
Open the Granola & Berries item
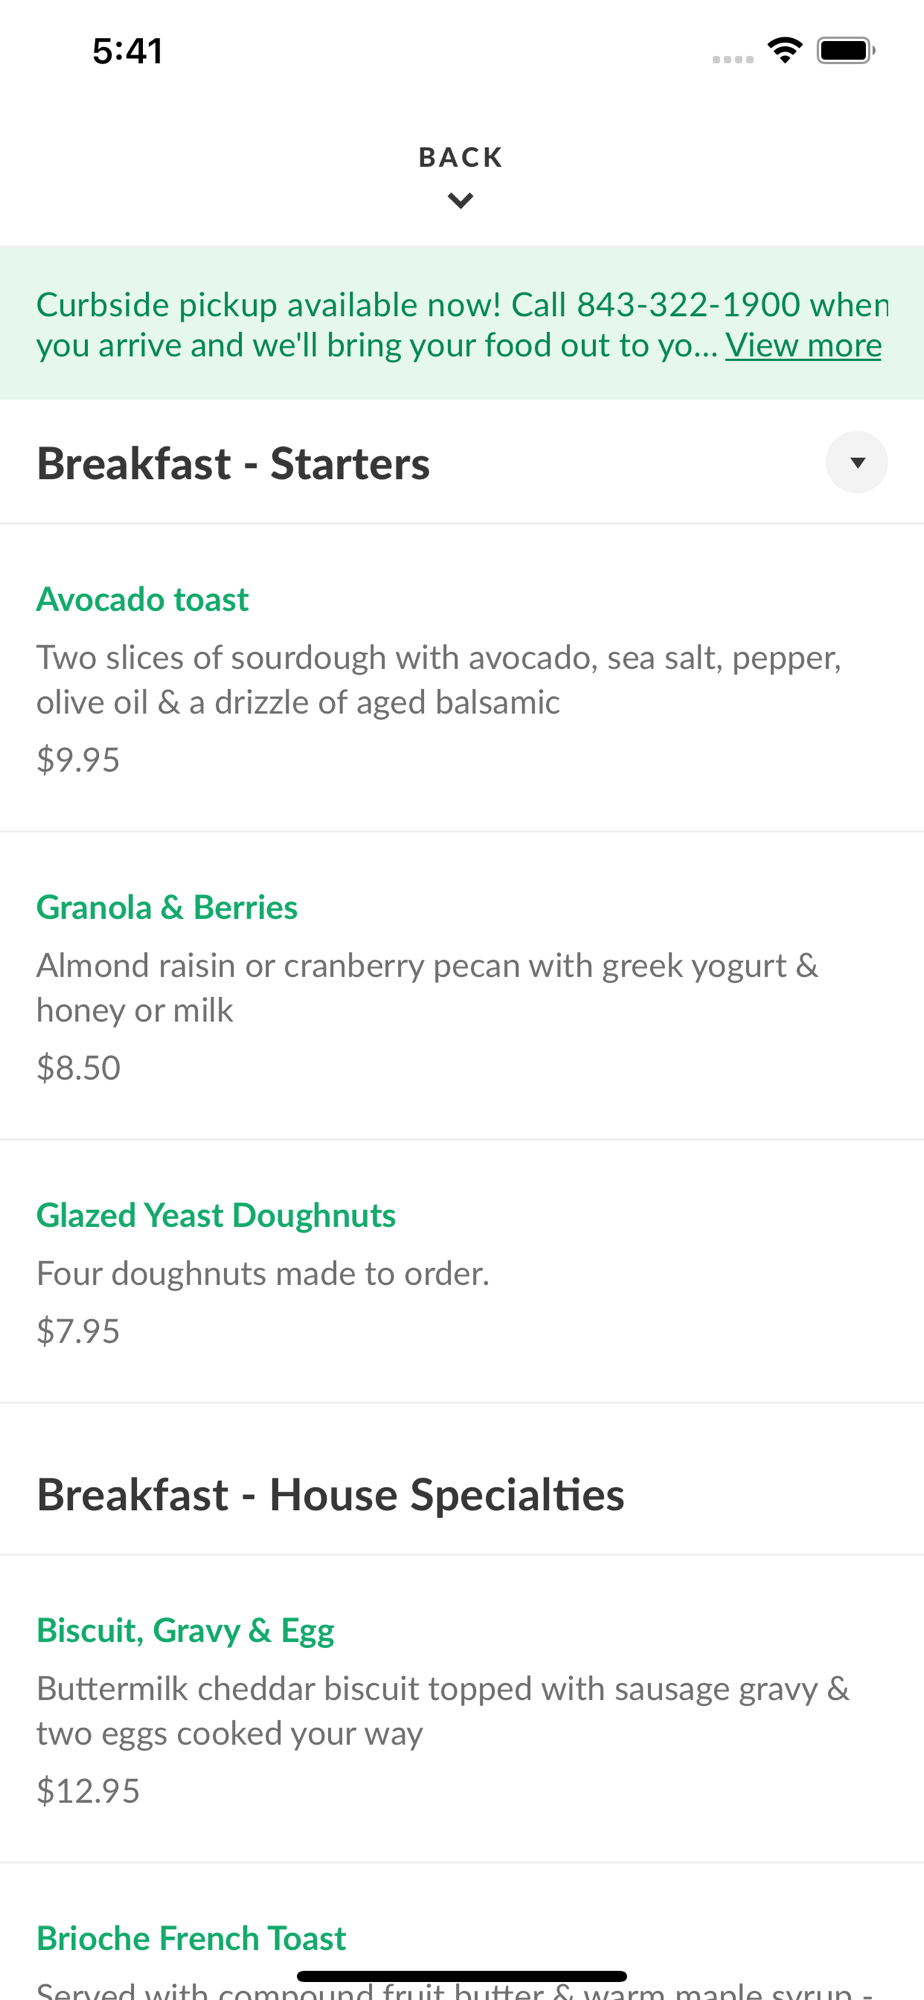(x=167, y=907)
